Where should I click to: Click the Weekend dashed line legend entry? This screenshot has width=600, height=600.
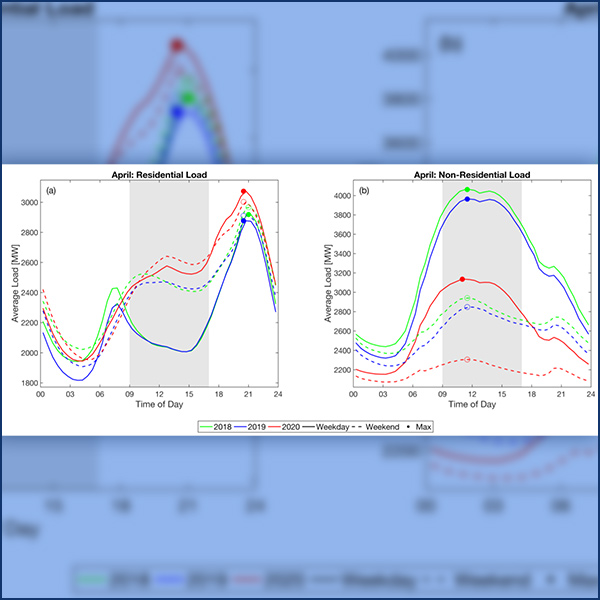376,425
